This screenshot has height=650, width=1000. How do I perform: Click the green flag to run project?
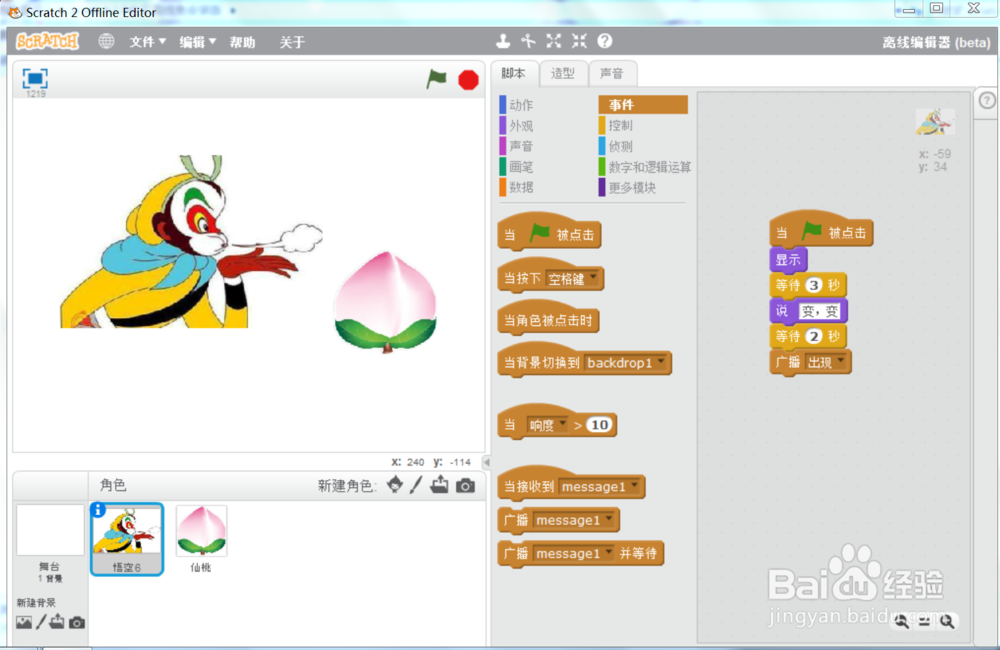[x=437, y=80]
